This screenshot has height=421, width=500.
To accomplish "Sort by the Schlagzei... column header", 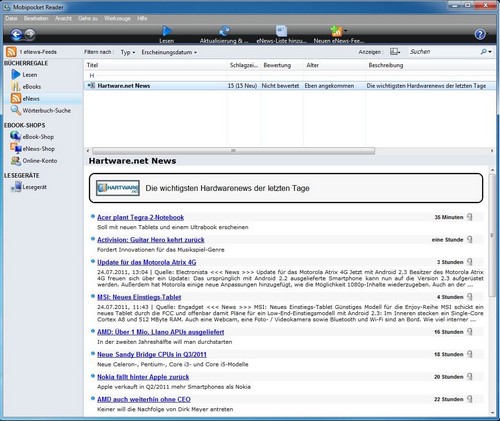I will (x=244, y=65).
